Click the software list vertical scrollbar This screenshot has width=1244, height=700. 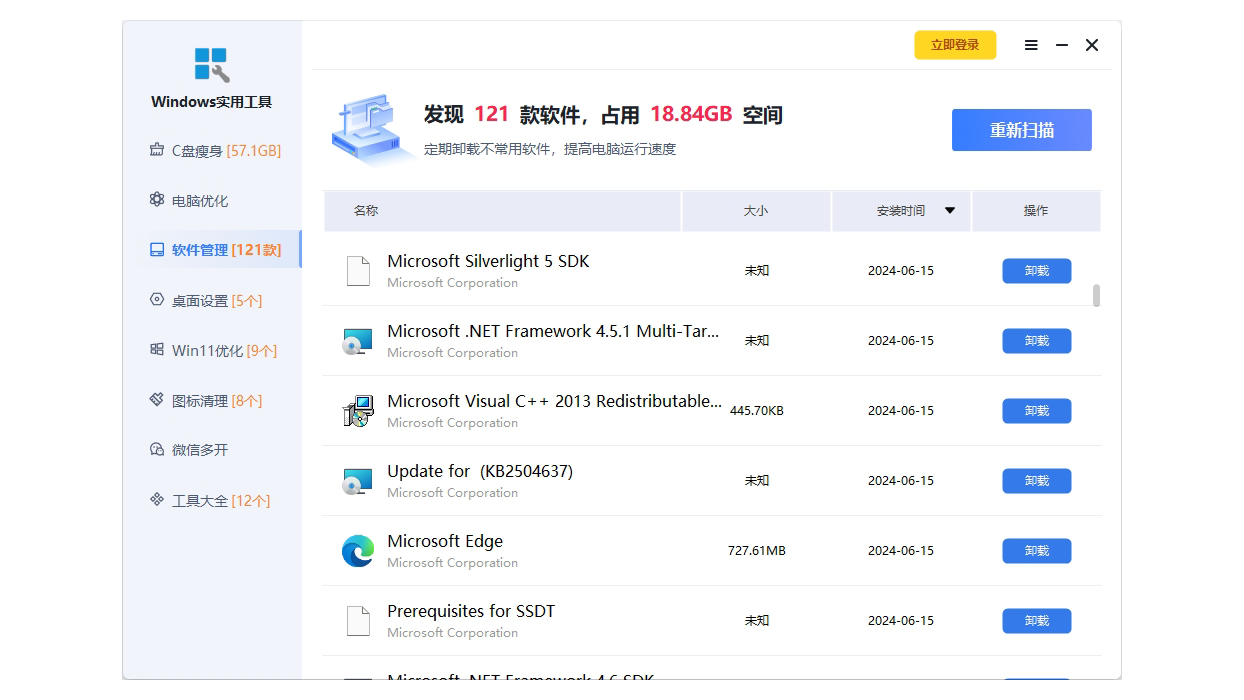point(1096,296)
